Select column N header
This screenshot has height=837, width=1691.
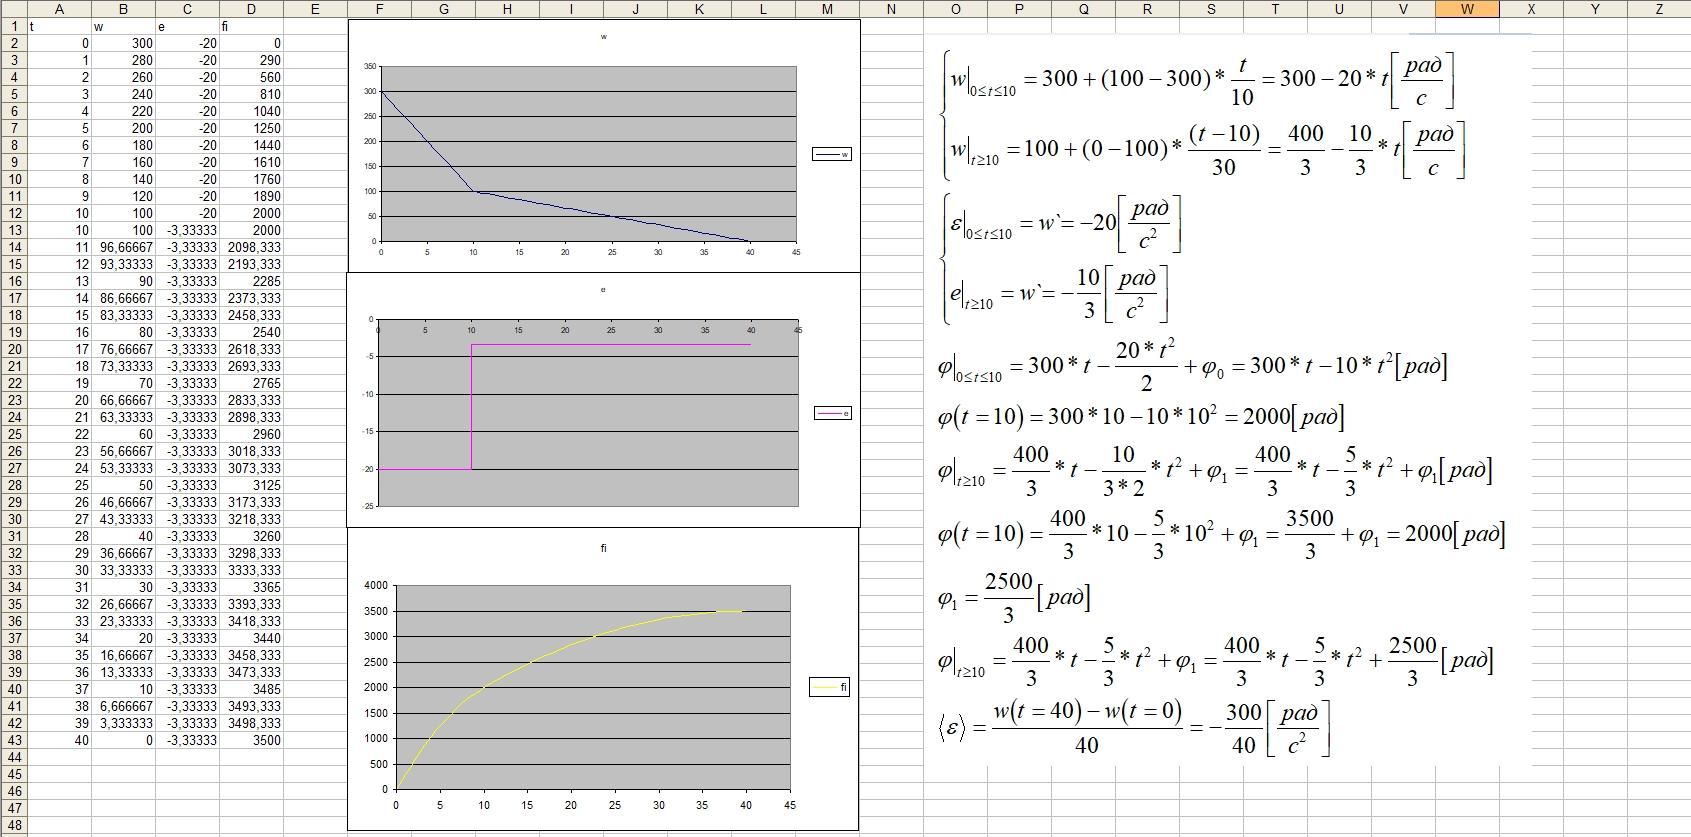pyautogui.click(x=891, y=9)
